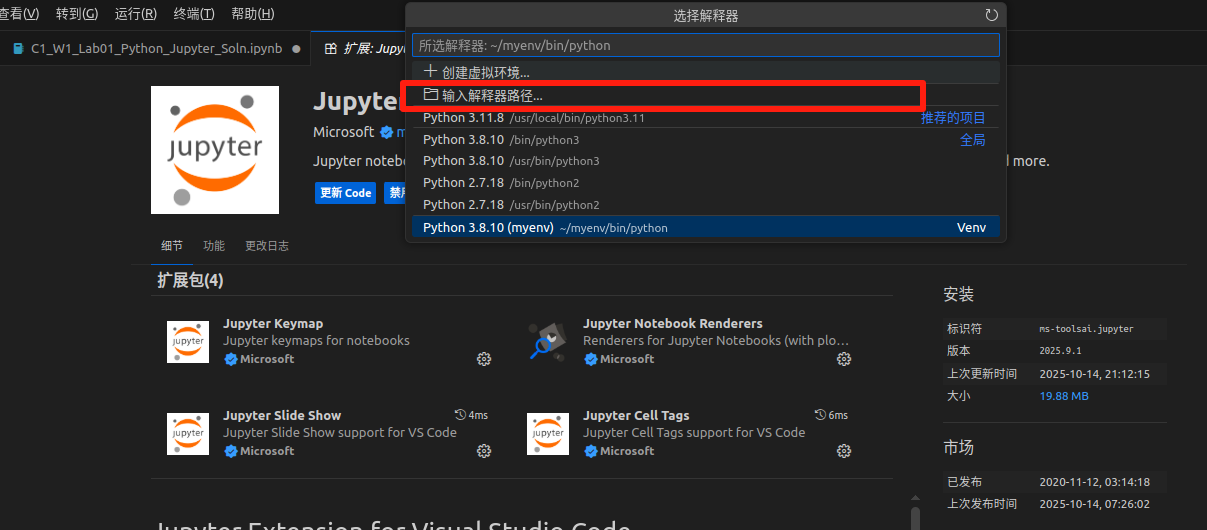
Task: Click the 扩展包(4) section heading
Action: click(x=190, y=281)
